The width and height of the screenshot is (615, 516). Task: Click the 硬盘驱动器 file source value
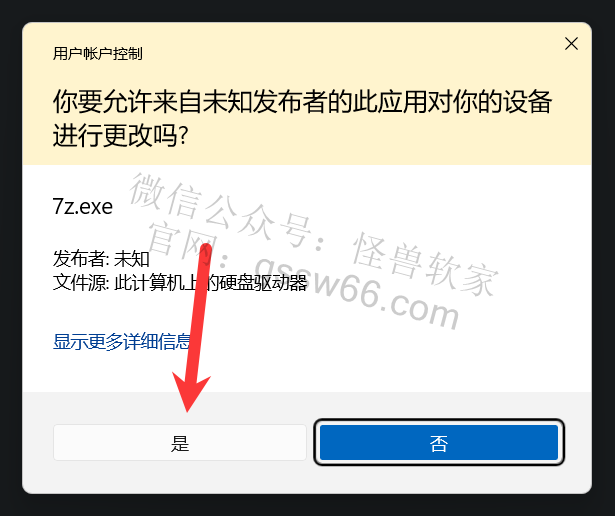263,283
